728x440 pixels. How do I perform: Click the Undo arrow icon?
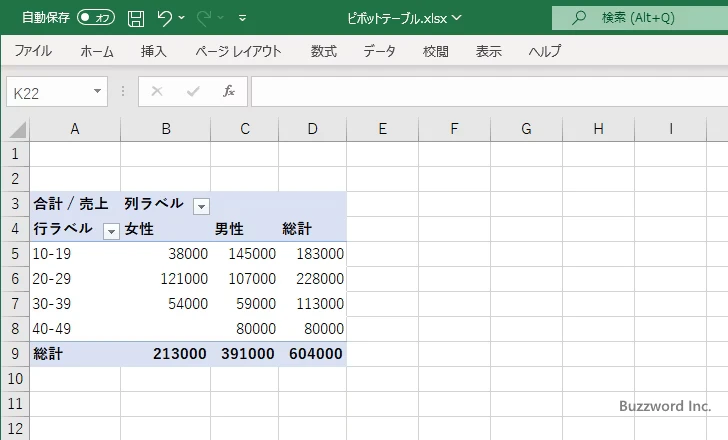[164, 18]
